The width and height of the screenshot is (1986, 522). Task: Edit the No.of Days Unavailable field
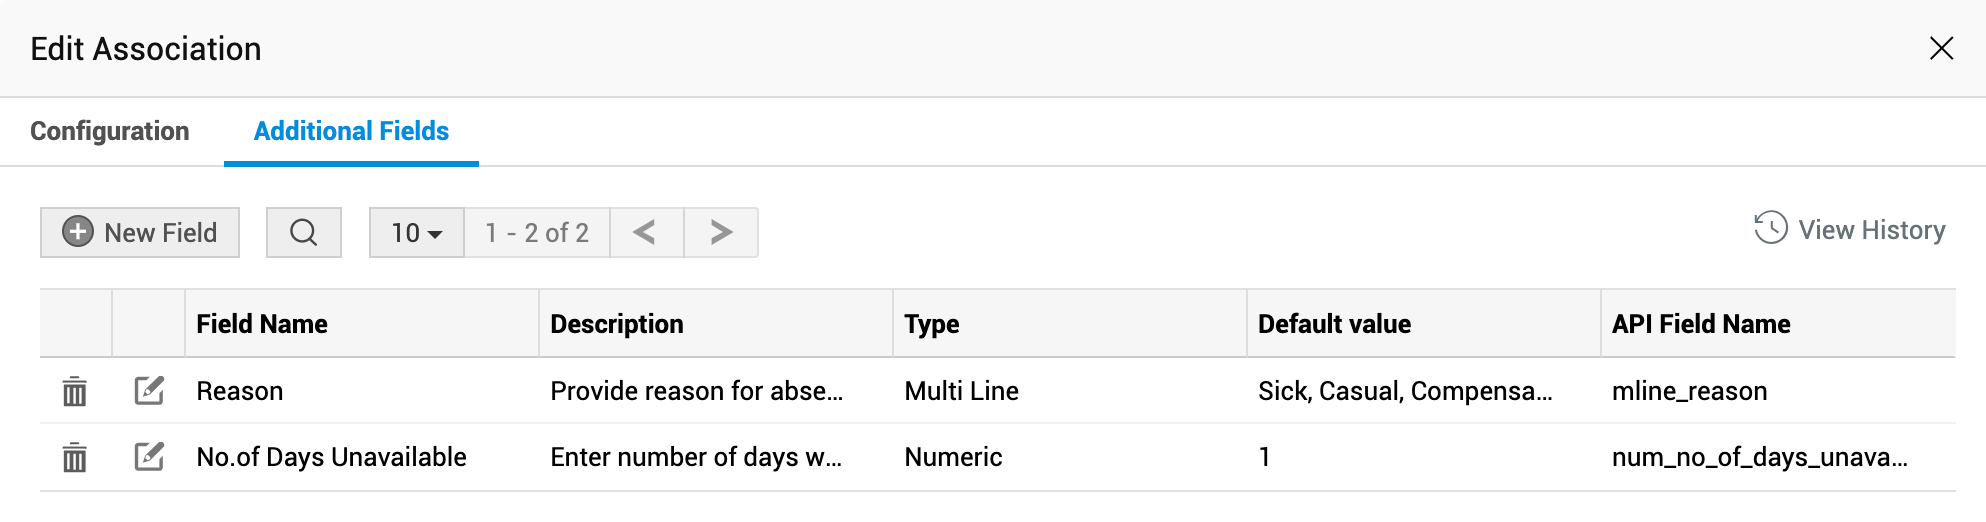pos(149,457)
